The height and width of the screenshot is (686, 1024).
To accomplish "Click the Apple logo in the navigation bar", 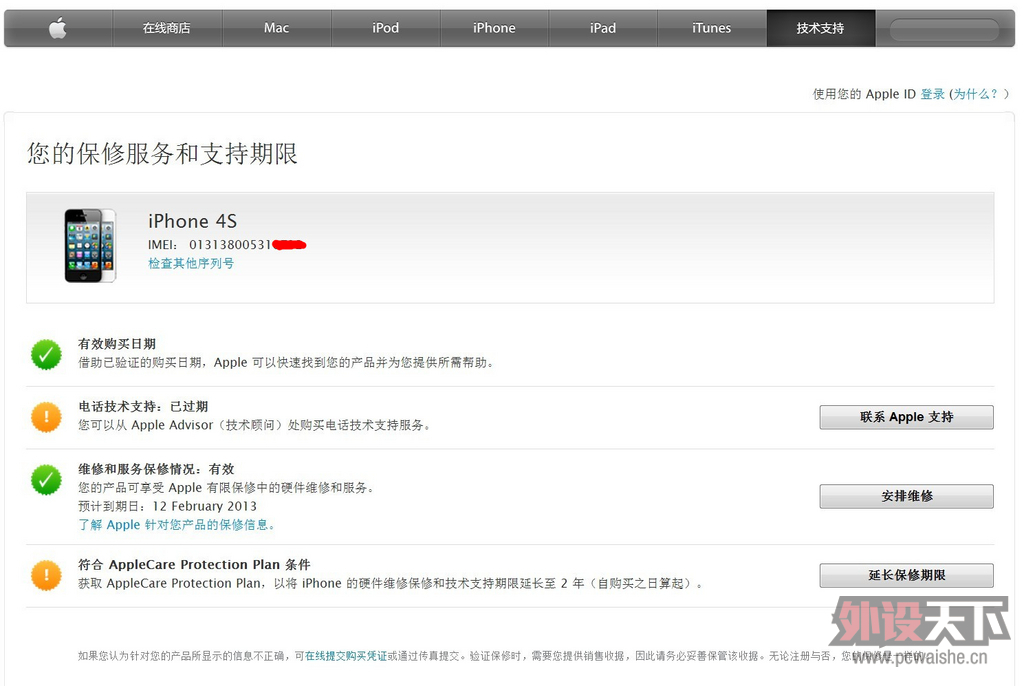I will click(58, 28).
